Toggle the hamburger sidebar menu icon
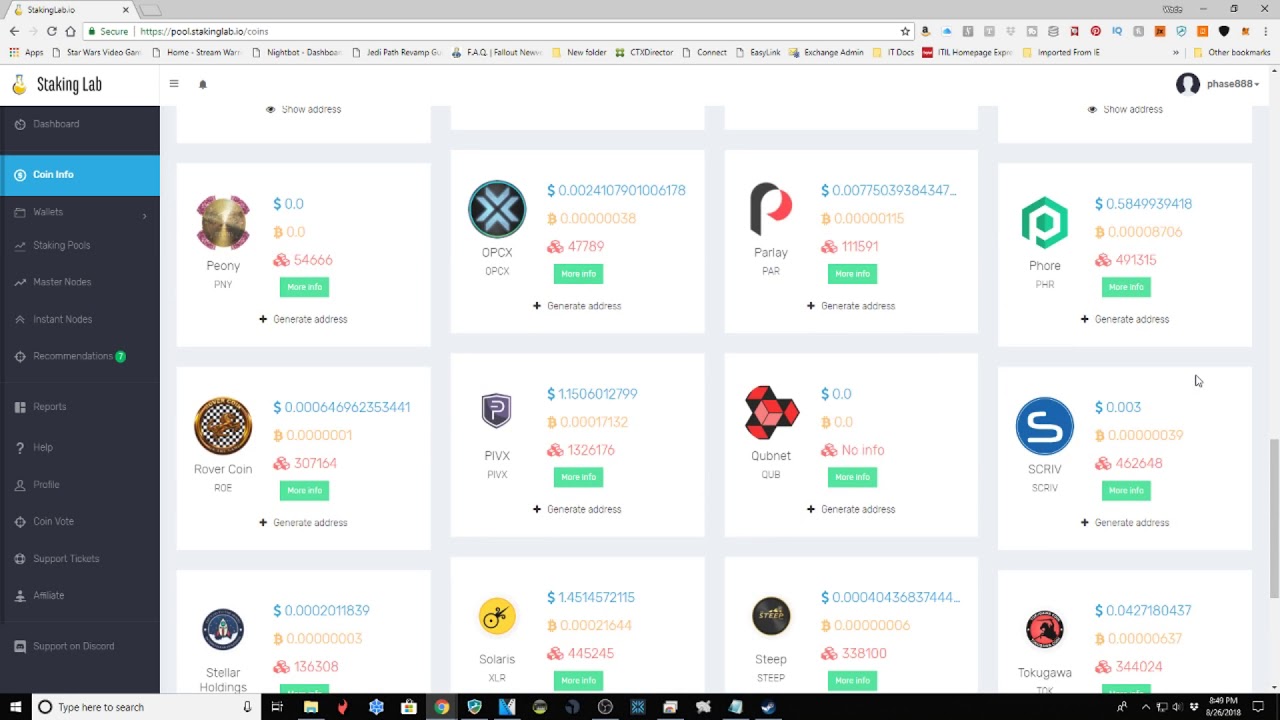This screenshot has width=1280, height=720. (x=174, y=84)
